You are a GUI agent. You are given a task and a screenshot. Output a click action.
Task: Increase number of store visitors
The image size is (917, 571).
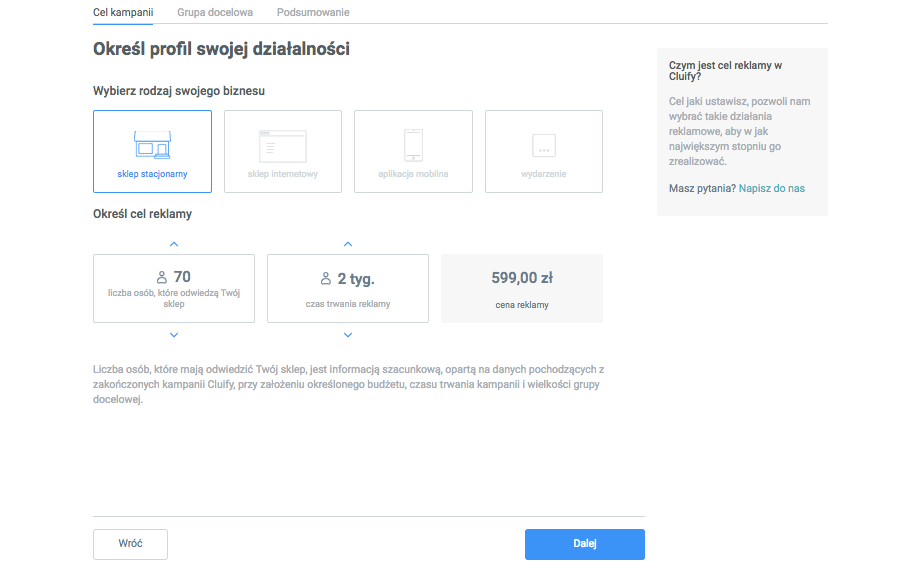pyautogui.click(x=174, y=244)
